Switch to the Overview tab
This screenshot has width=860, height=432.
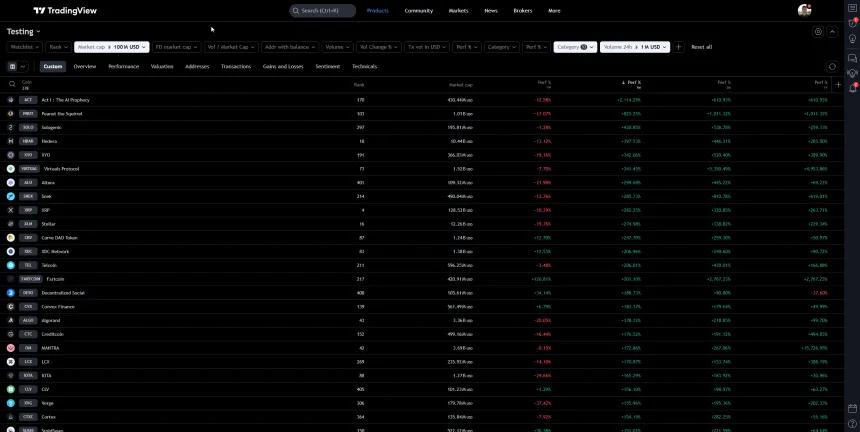84,66
